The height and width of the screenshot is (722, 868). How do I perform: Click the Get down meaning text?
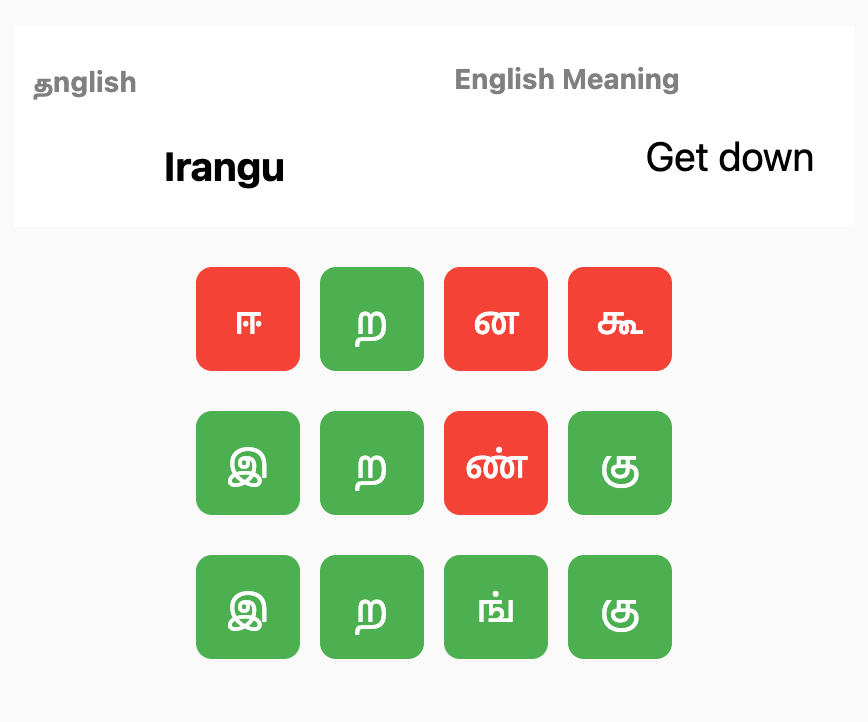(729, 157)
